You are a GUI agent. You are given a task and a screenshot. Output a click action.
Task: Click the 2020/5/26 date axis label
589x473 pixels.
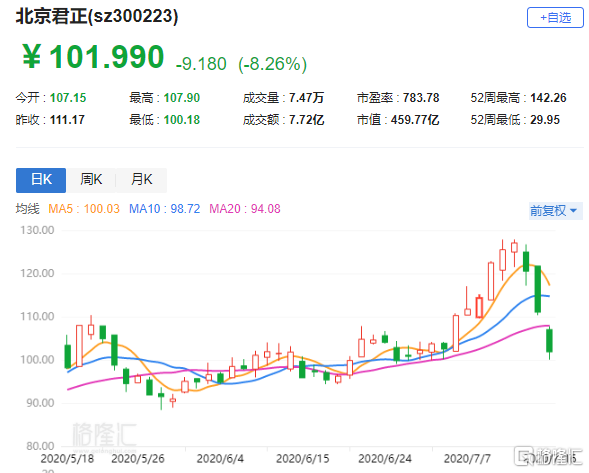pos(138,459)
